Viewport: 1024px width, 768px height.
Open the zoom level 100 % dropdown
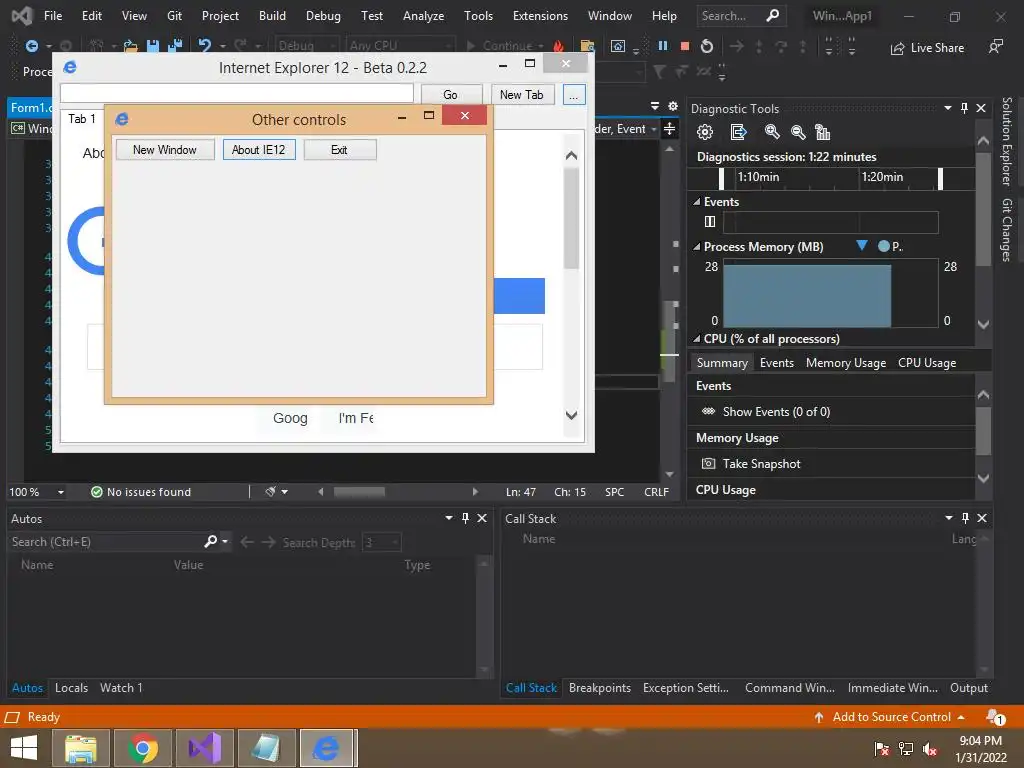pos(61,492)
